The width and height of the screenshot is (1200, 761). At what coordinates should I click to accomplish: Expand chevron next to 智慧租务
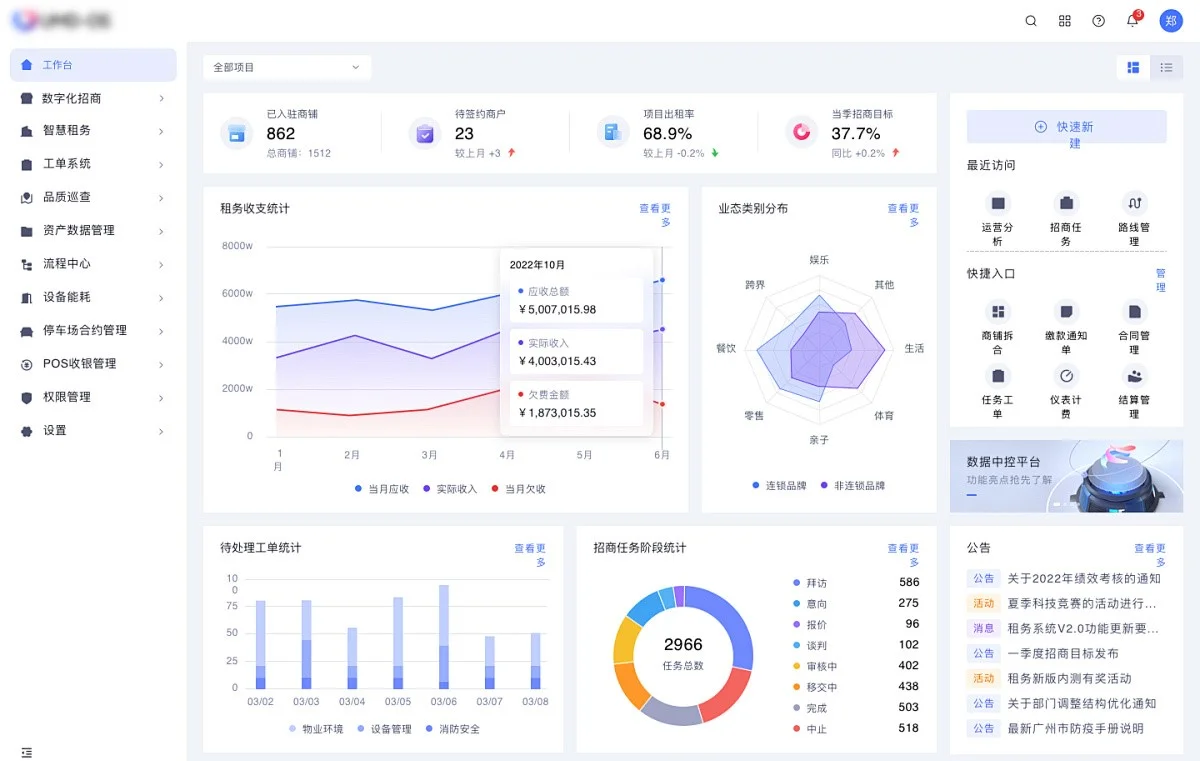pyautogui.click(x=161, y=130)
